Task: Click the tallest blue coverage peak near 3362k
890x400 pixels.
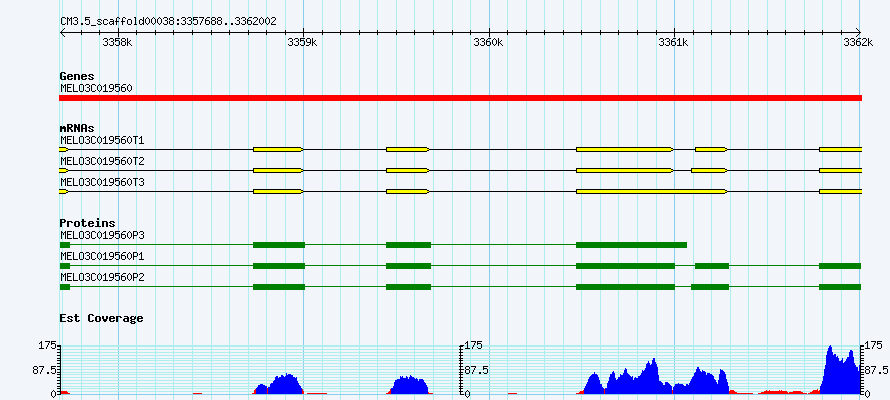Action: click(x=841, y=372)
